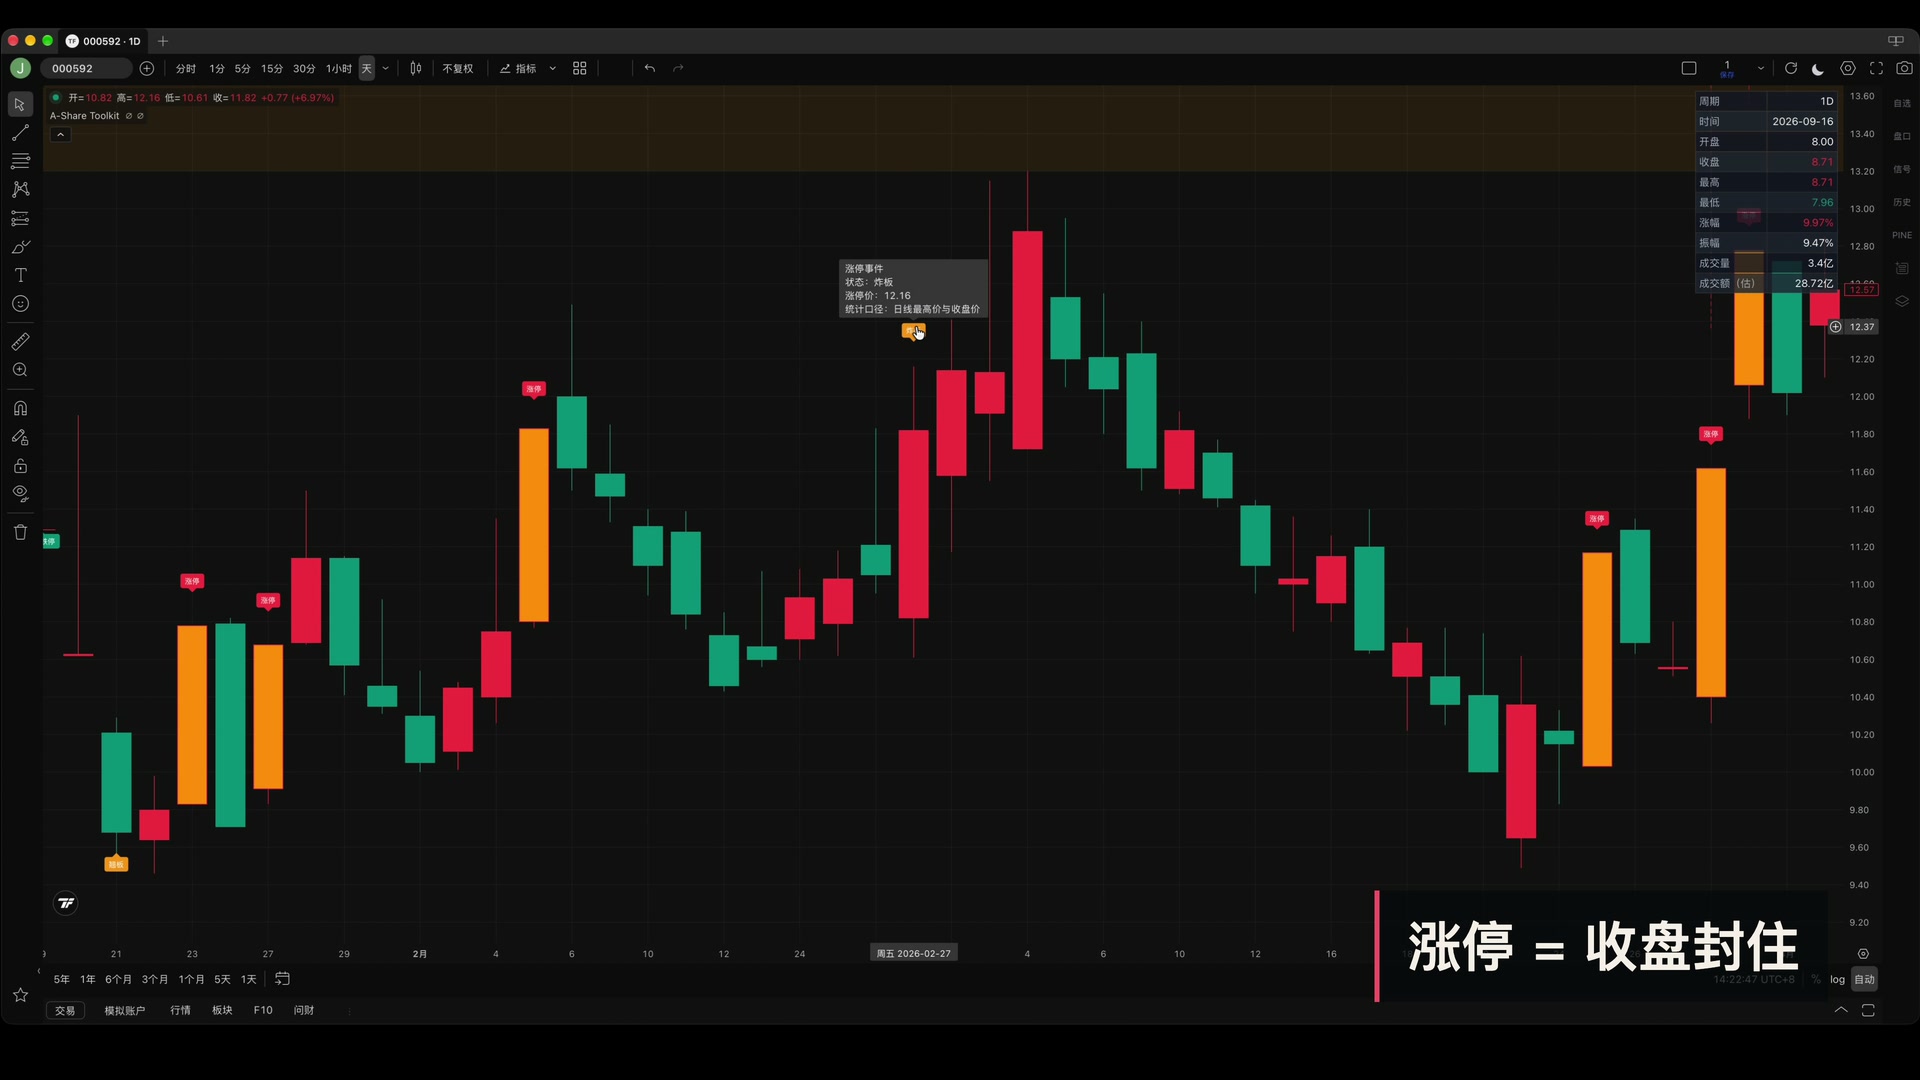Screen dimensions: 1920x1080
Task: Click the J user avatar
Action: pos(20,68)
